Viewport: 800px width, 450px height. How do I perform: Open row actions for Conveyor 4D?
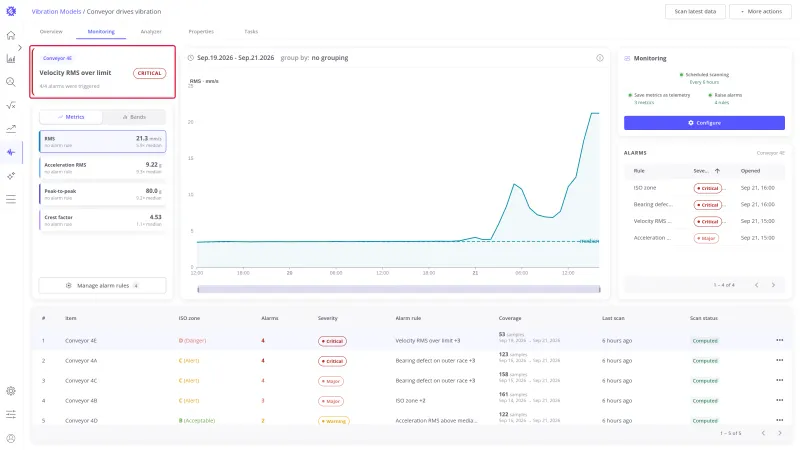pyautogui.click(x=780, y=420)
